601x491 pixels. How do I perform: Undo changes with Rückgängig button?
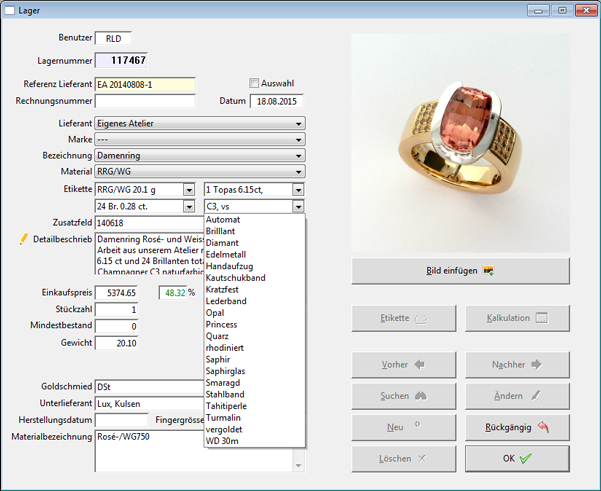[x=517, y=427]
